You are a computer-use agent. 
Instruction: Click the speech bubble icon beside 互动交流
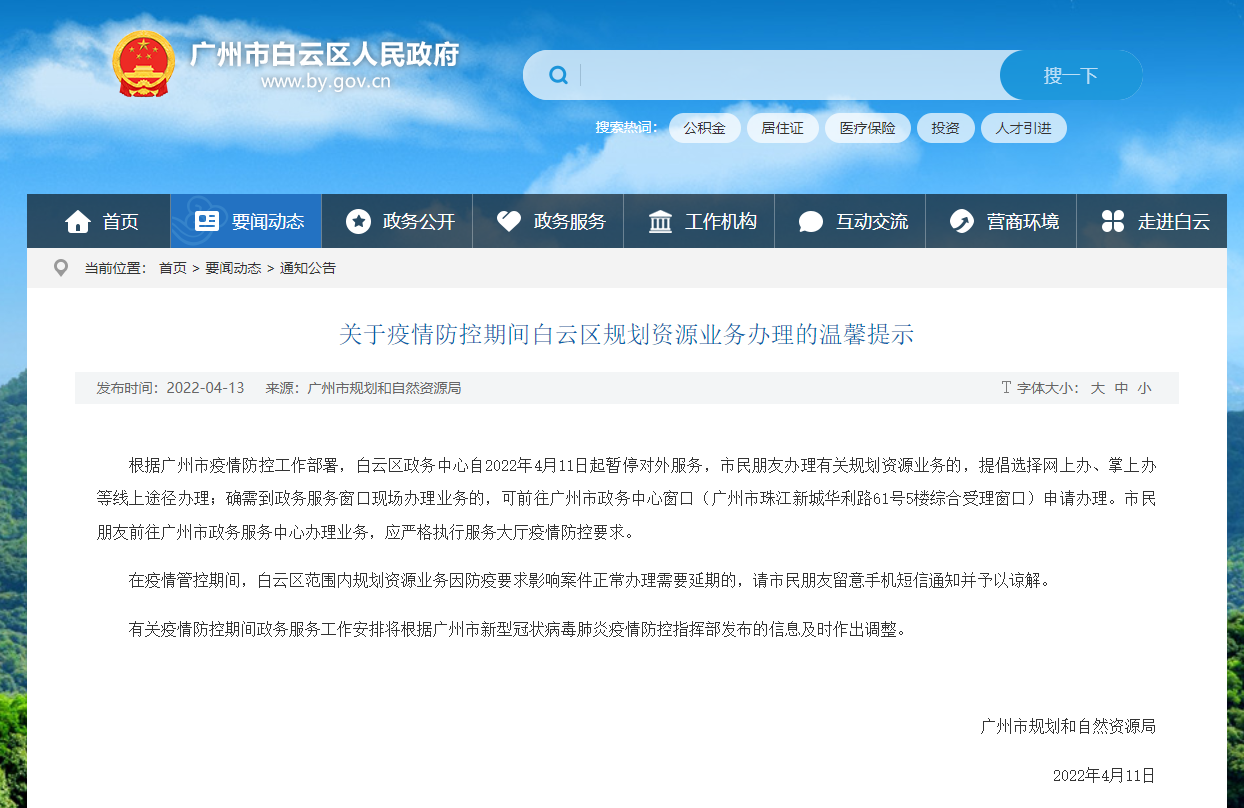click(811, 222)
